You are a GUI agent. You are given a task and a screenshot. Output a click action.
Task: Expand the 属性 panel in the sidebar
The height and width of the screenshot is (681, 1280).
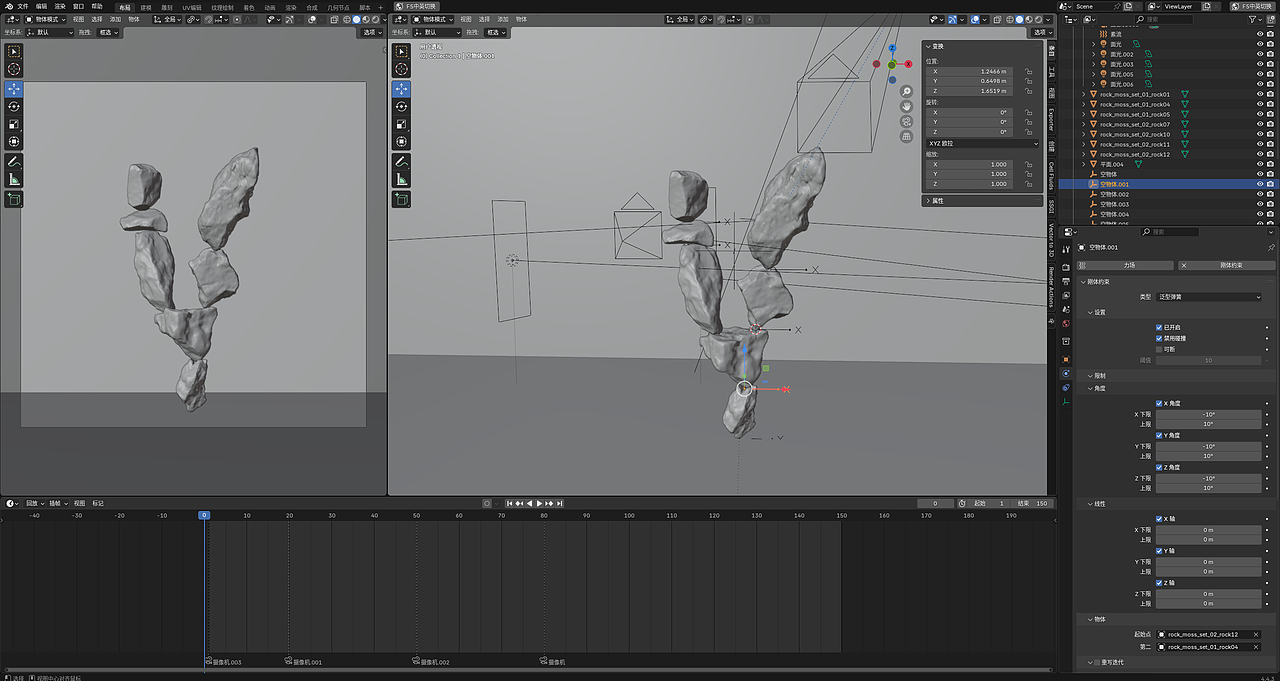(x=927, y=201)
